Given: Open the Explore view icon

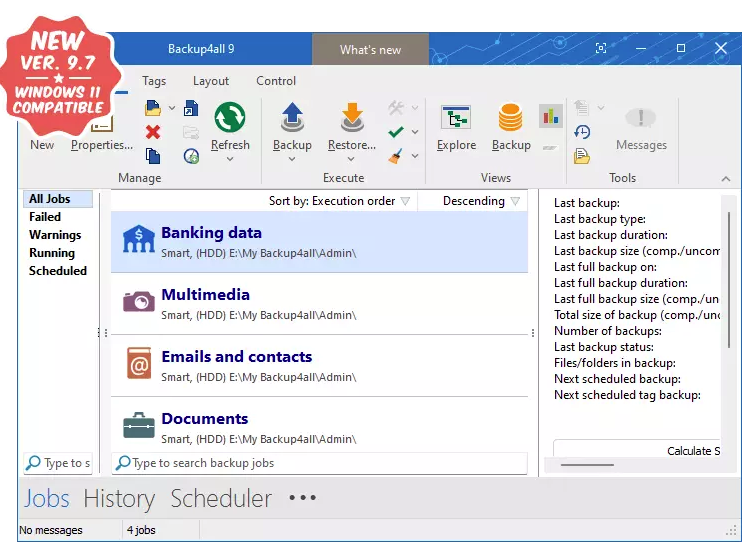Looking at the screenshot, I should tap(456, 117).
